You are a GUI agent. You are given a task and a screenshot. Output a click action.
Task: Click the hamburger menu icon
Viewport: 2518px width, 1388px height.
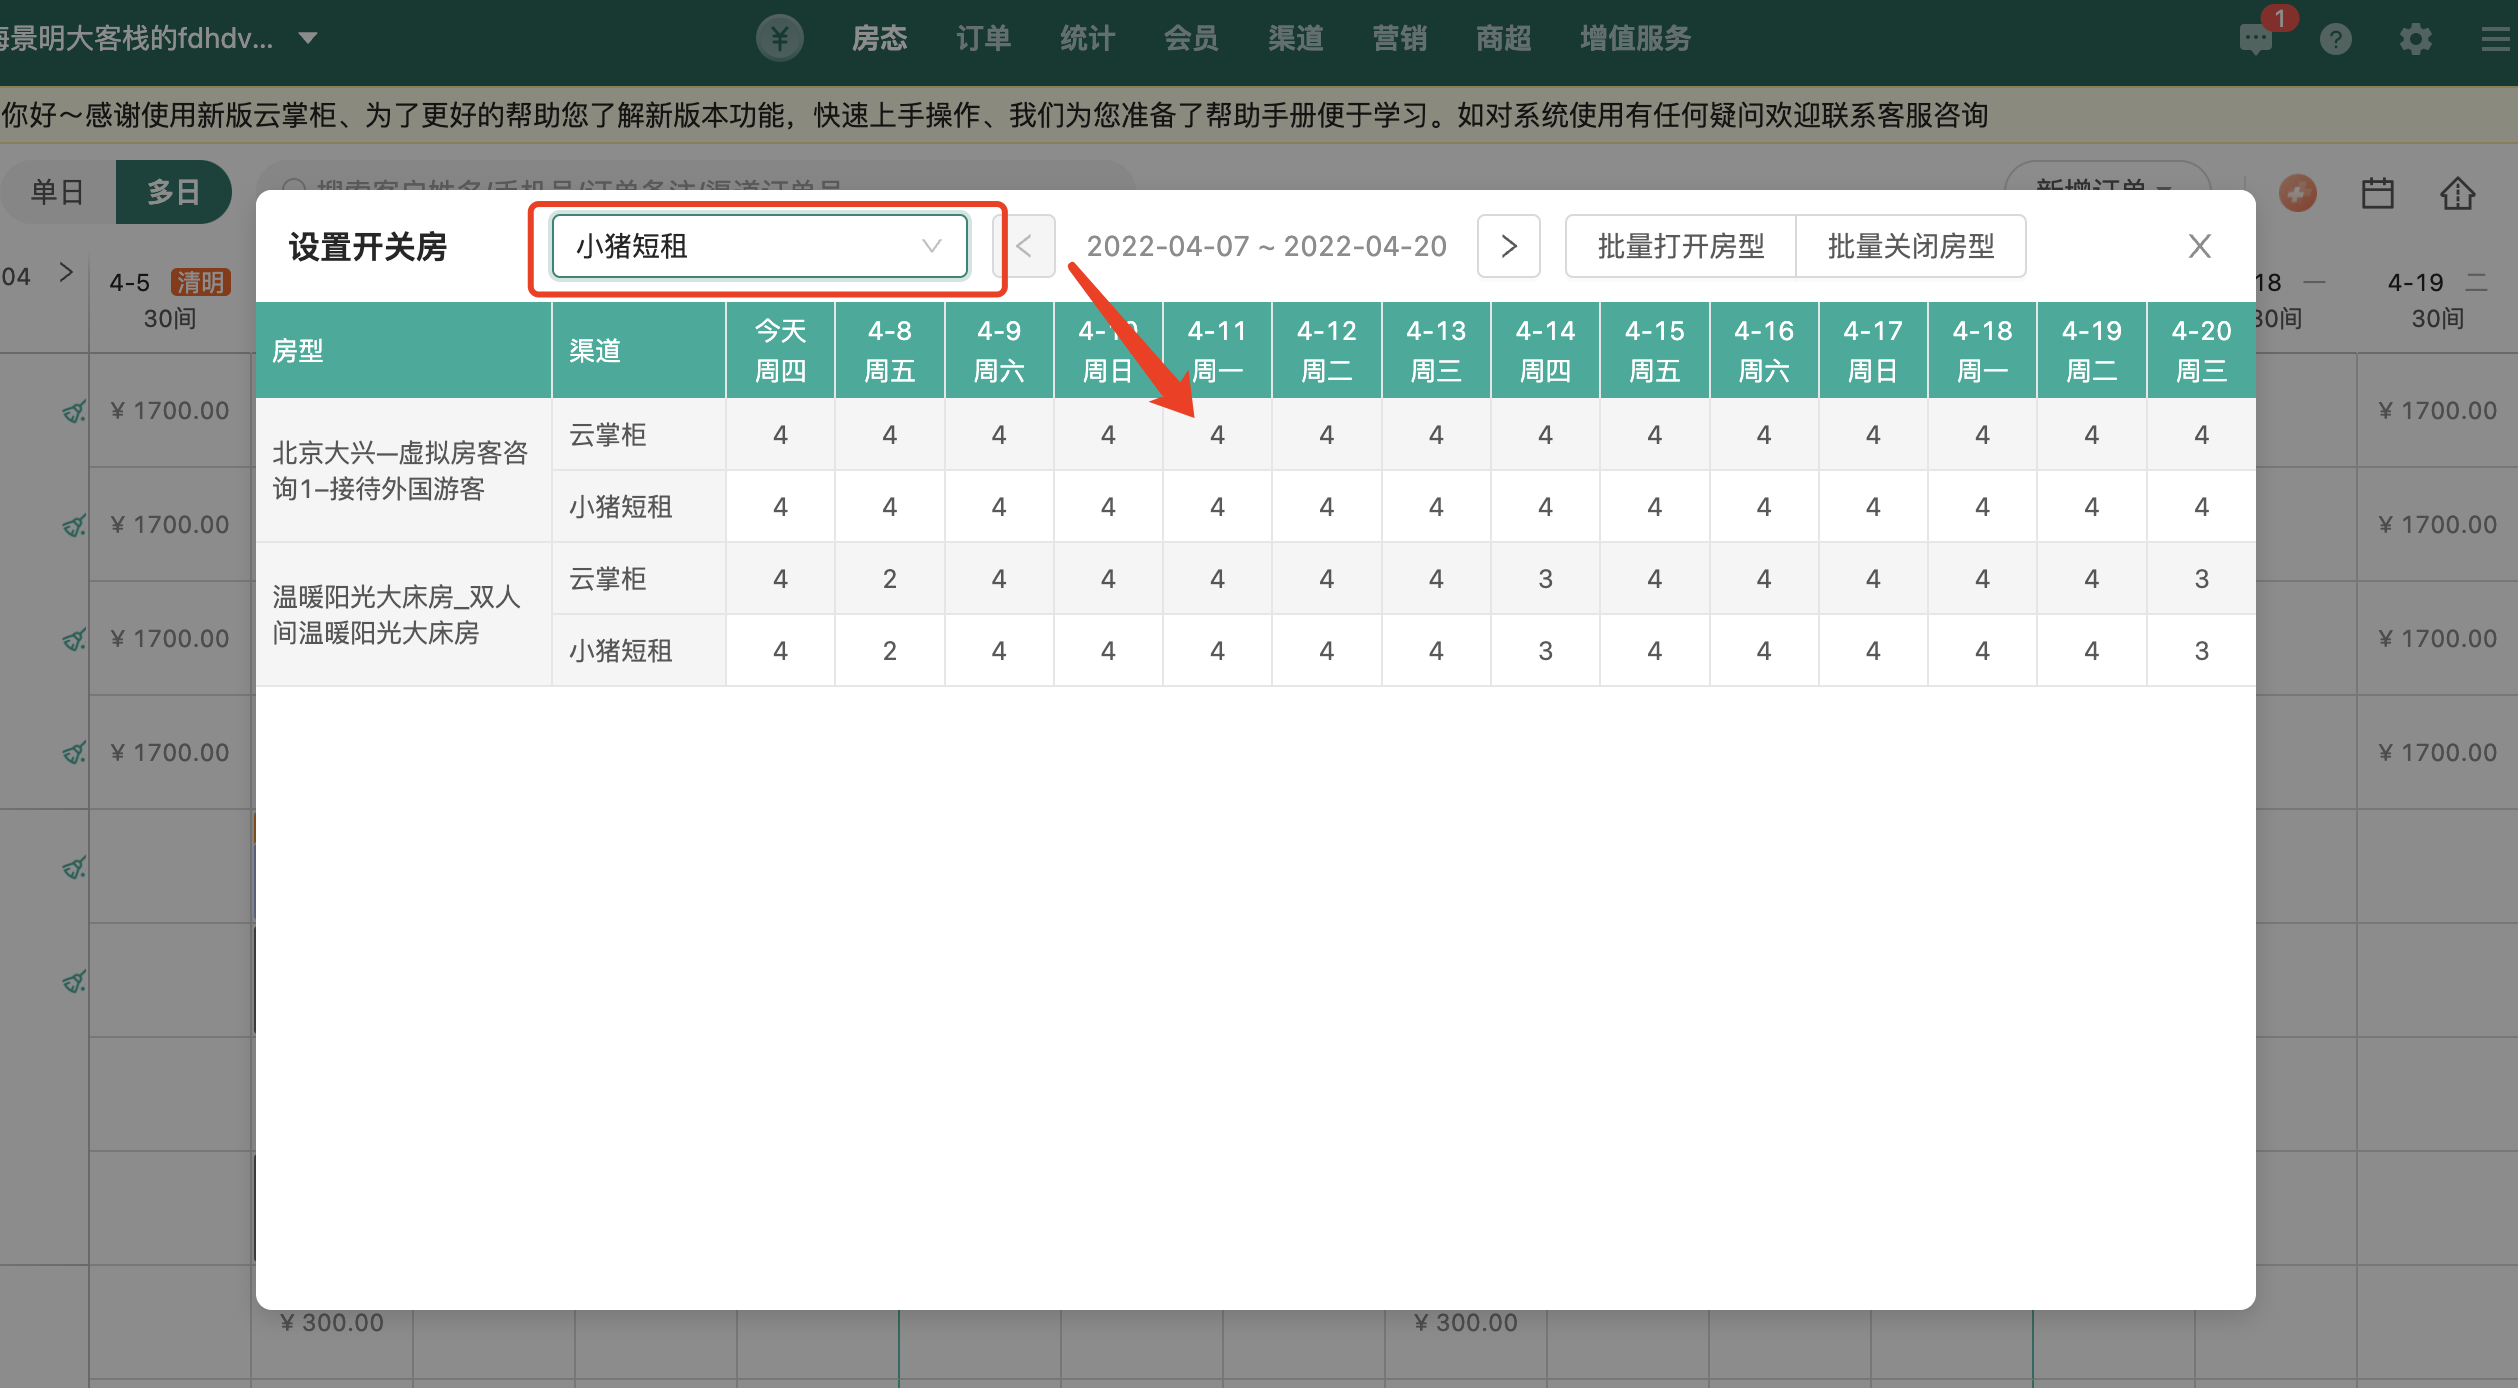point(2496,39)
